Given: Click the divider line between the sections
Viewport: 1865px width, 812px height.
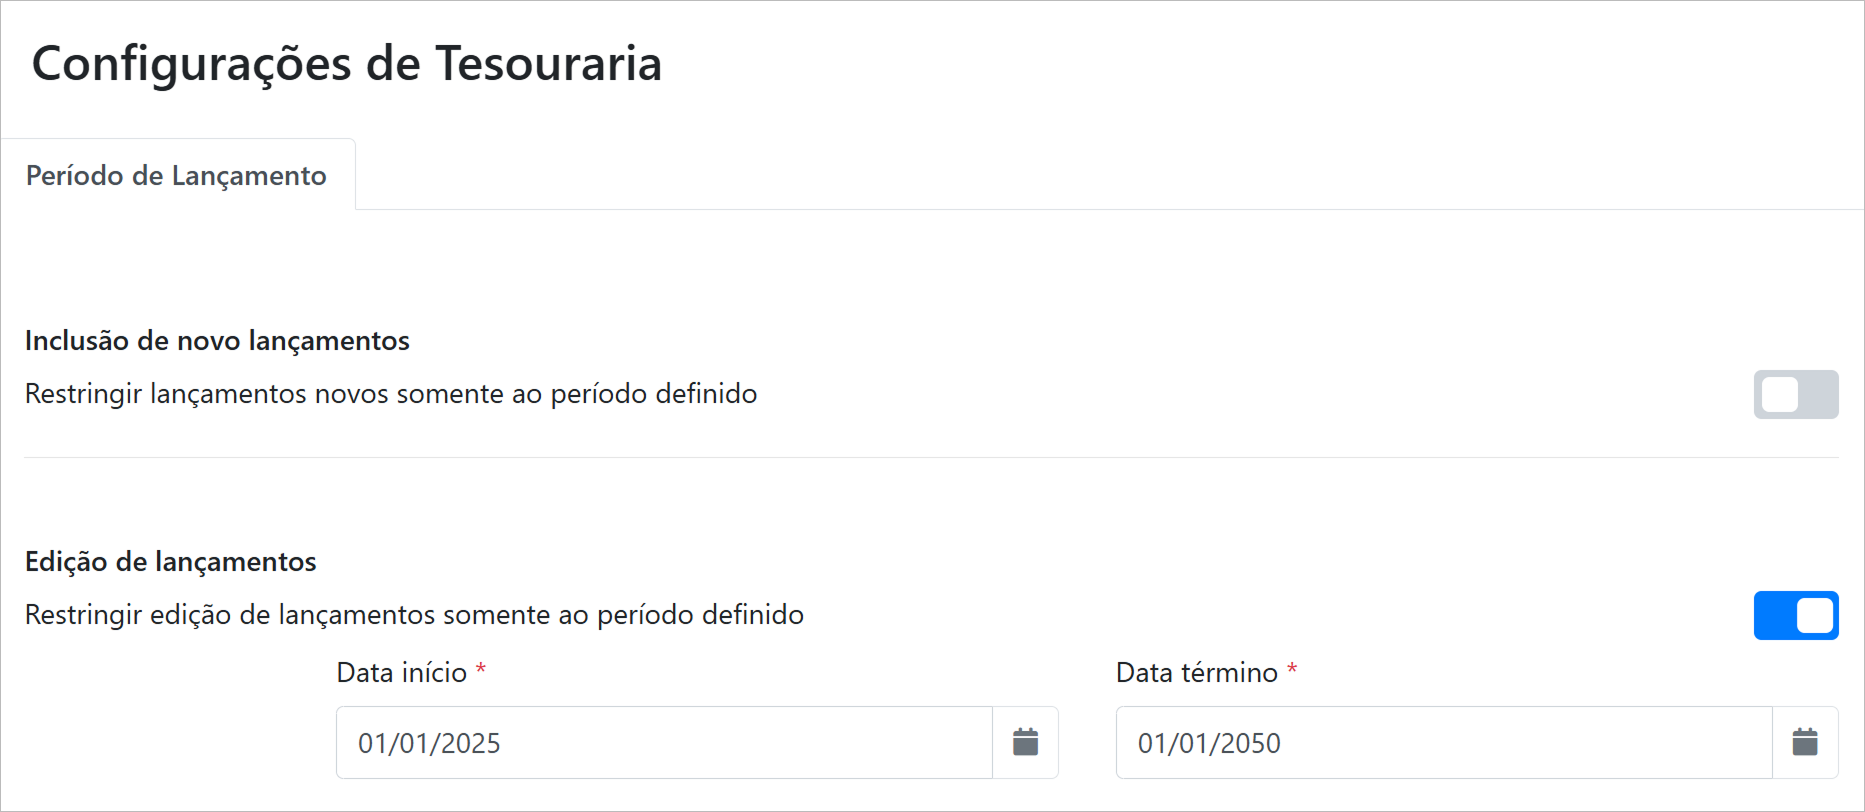Looking at the screenshot, I should point(931,458).
